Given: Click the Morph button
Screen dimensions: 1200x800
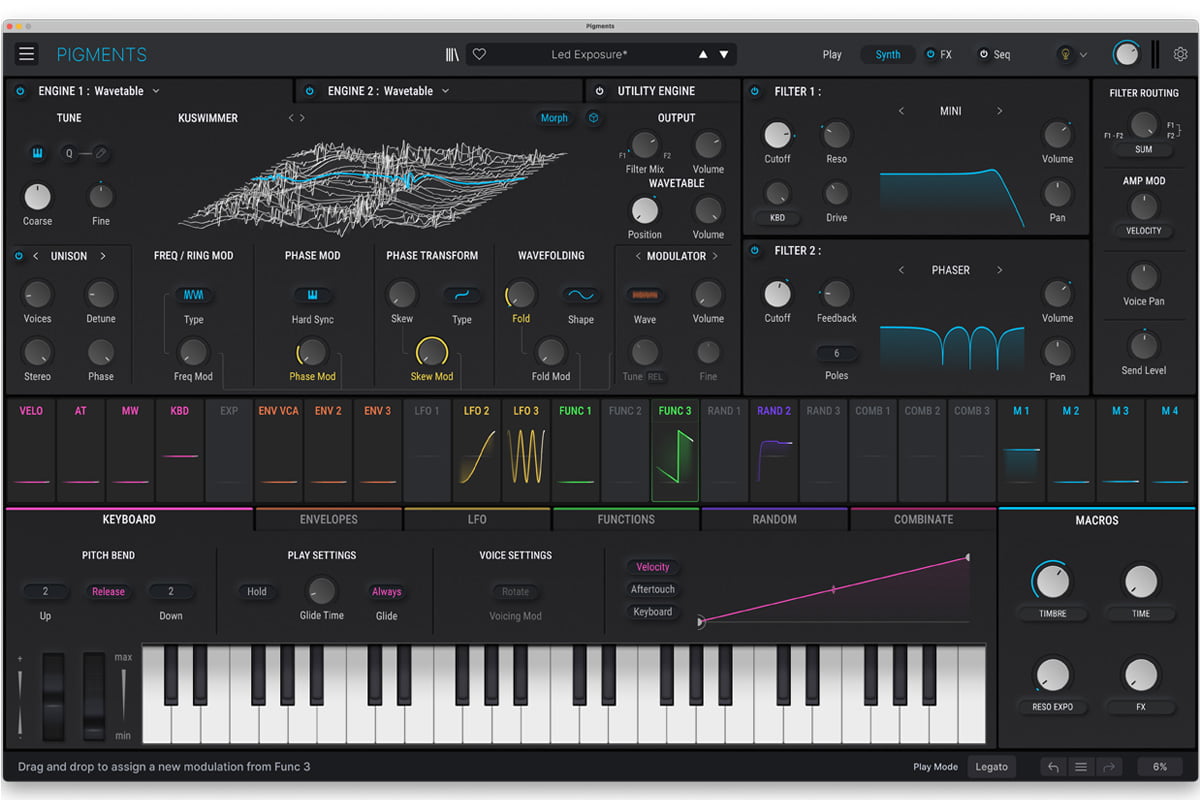Looking at the screenshot, I should 554,118.
